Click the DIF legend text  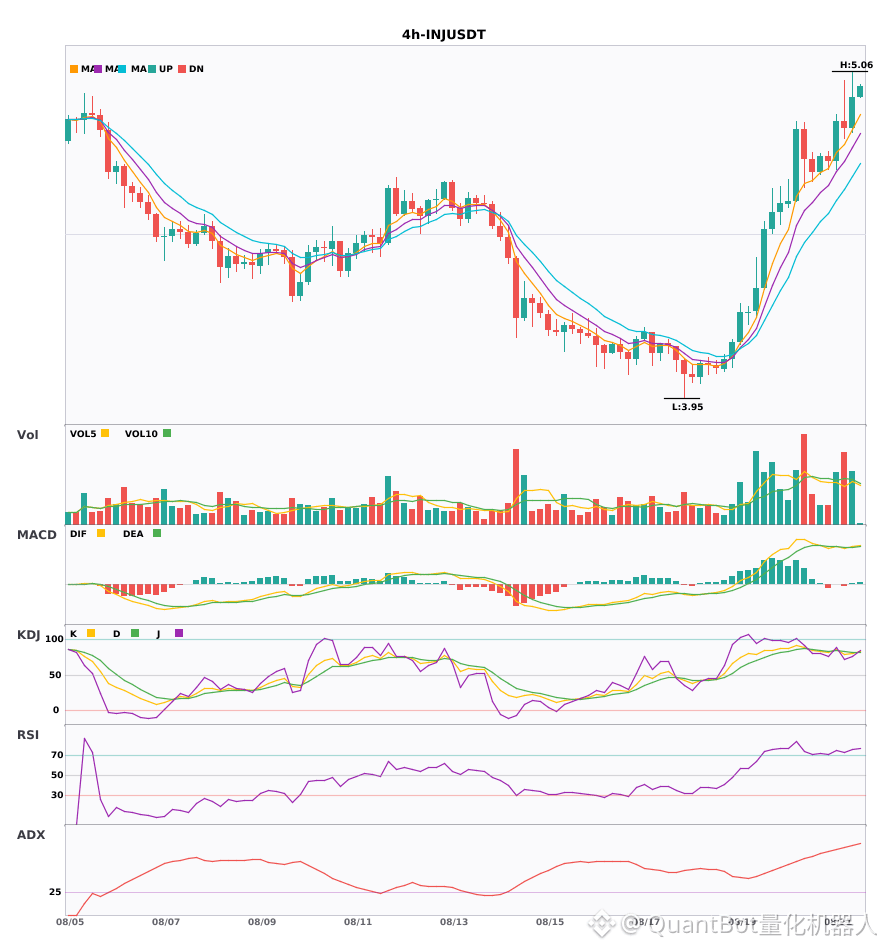78,534
